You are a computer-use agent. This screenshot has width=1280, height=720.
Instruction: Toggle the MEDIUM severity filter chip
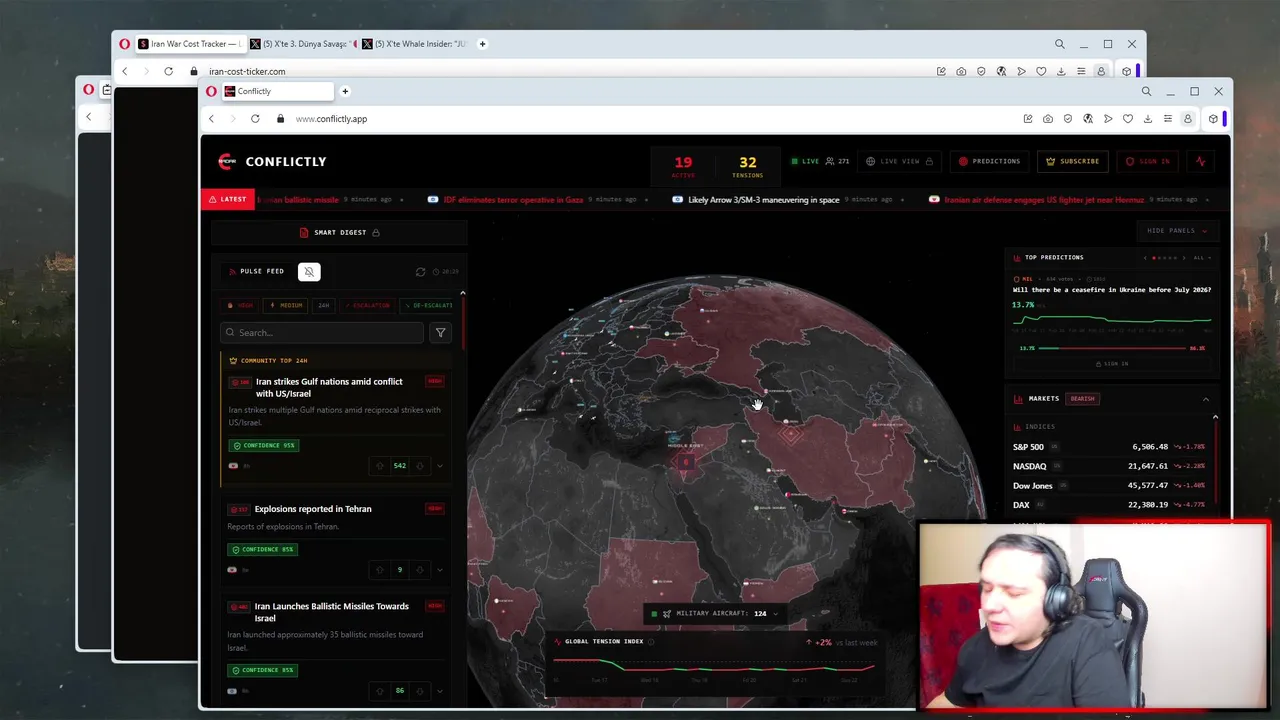pos(286,305)
